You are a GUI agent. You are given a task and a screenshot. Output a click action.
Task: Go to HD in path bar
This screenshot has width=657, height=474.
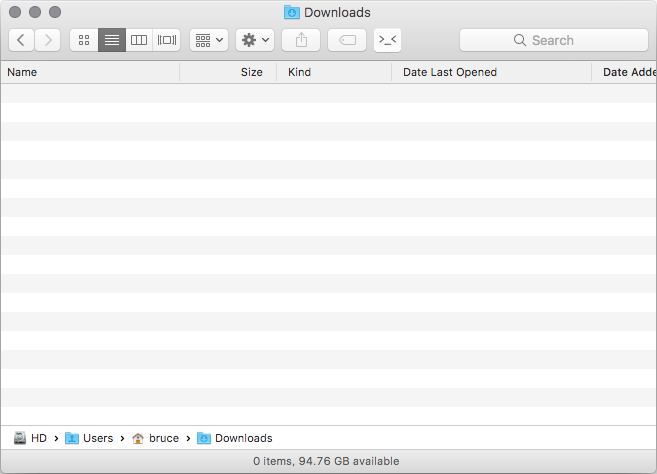[x=30, y=438]
